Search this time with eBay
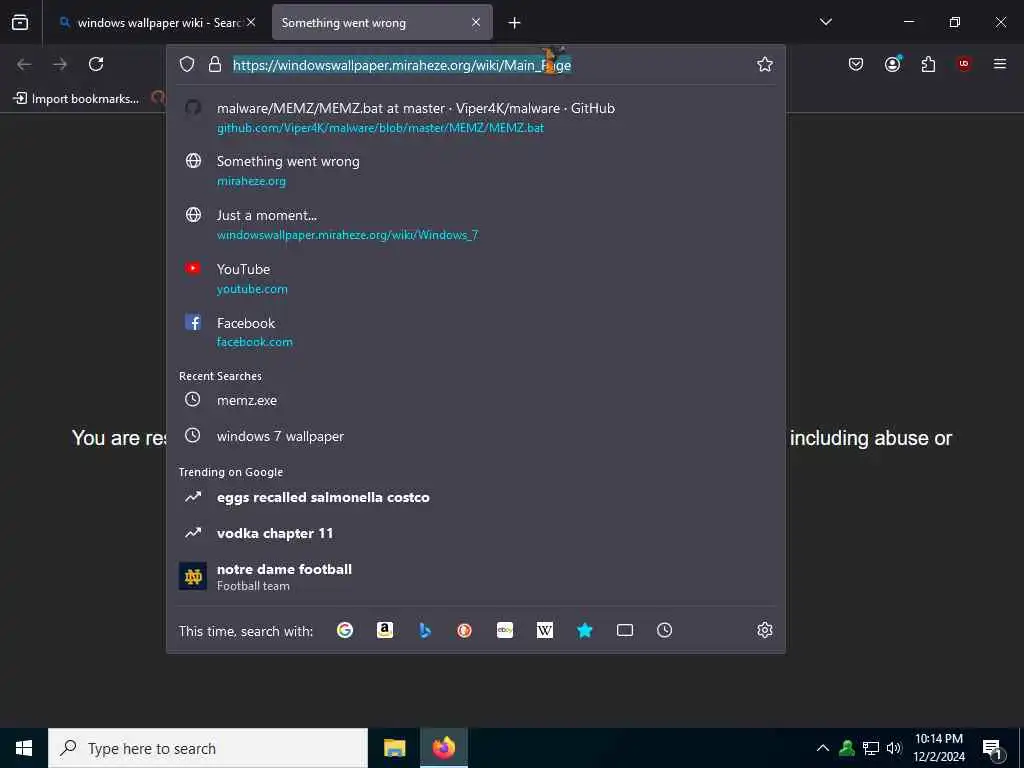Image resolution: width=1024 pixels, height=768 pixels. pos(505,630)
